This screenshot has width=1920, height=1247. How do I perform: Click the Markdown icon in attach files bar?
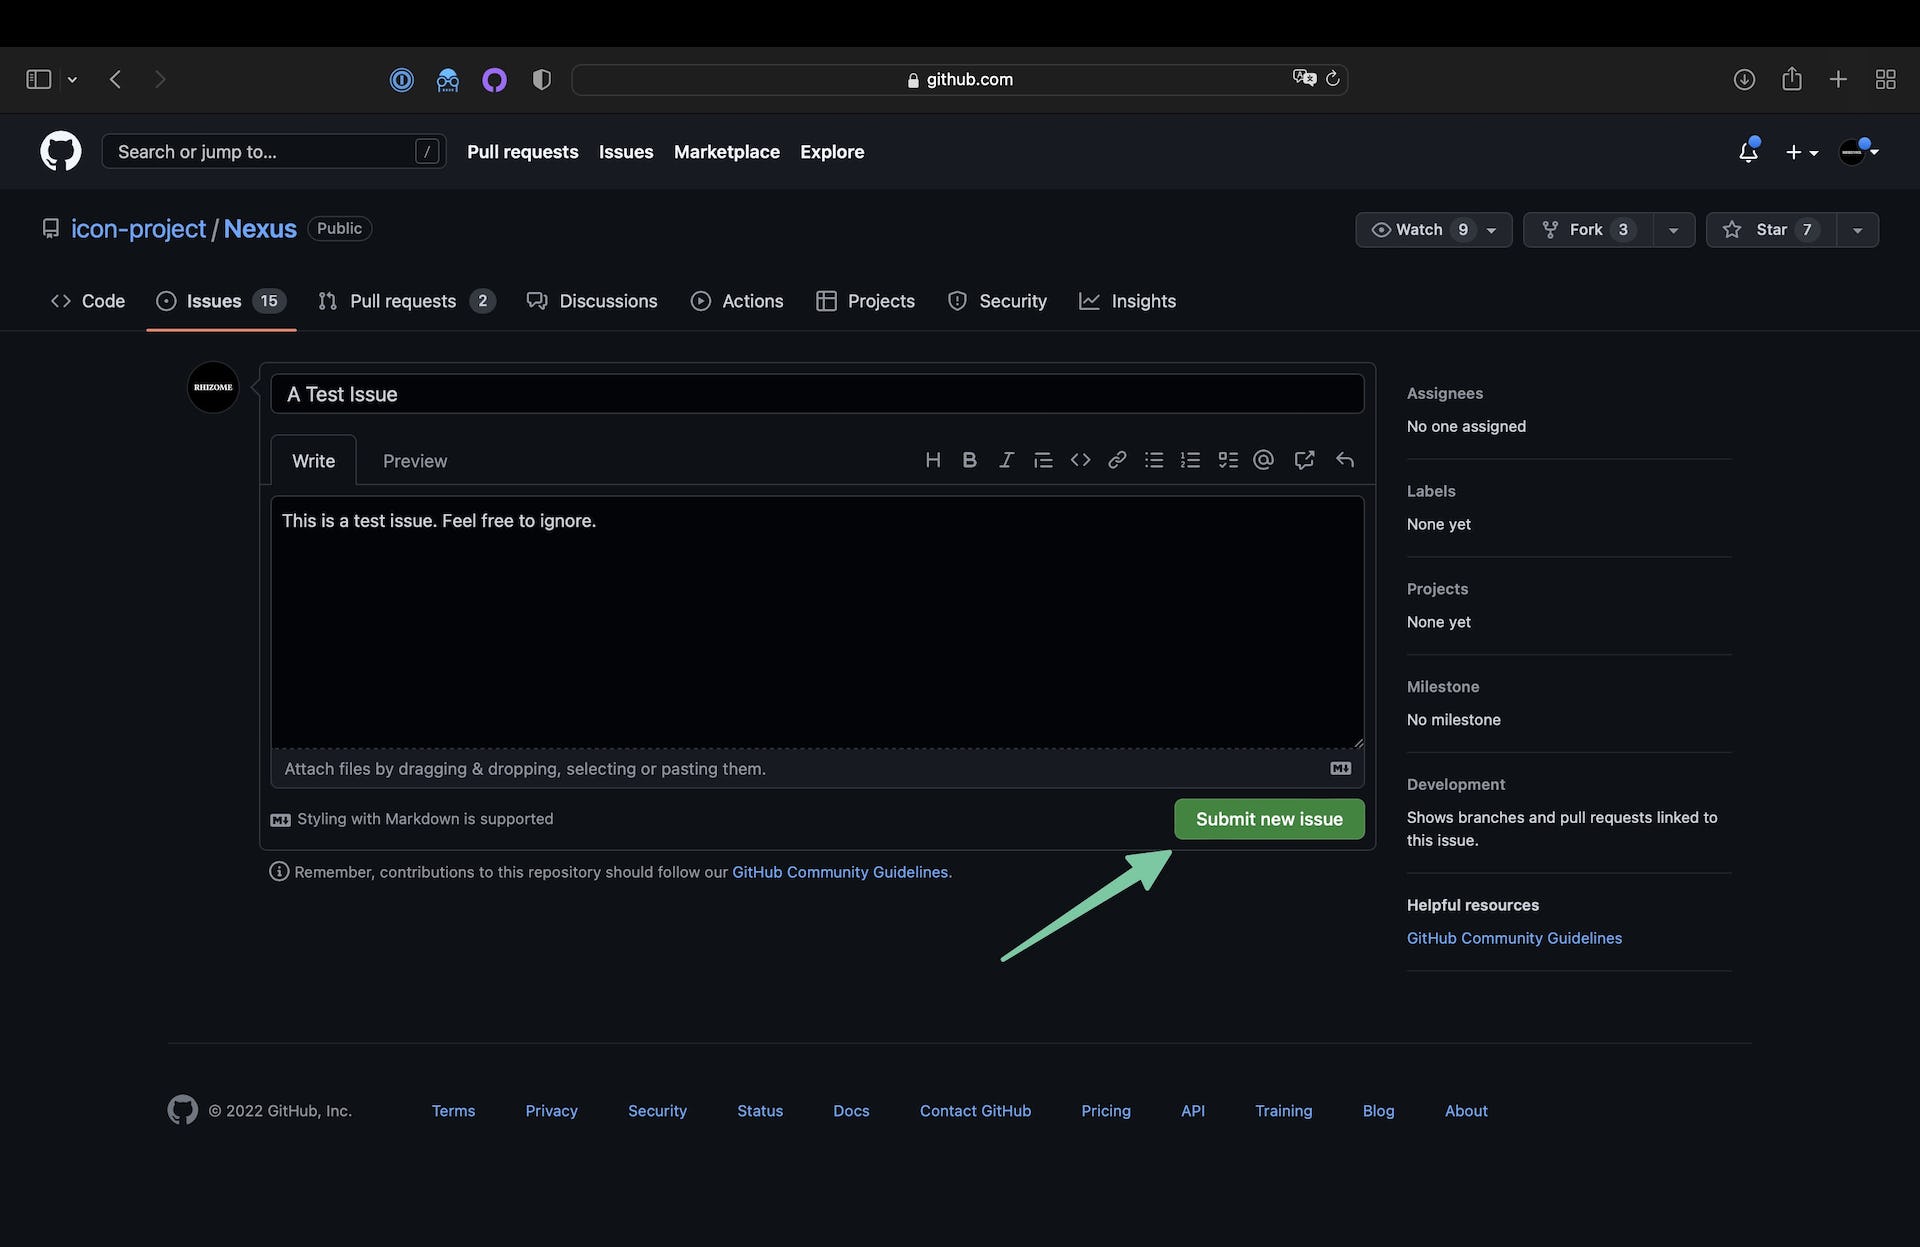point(1341,768)
